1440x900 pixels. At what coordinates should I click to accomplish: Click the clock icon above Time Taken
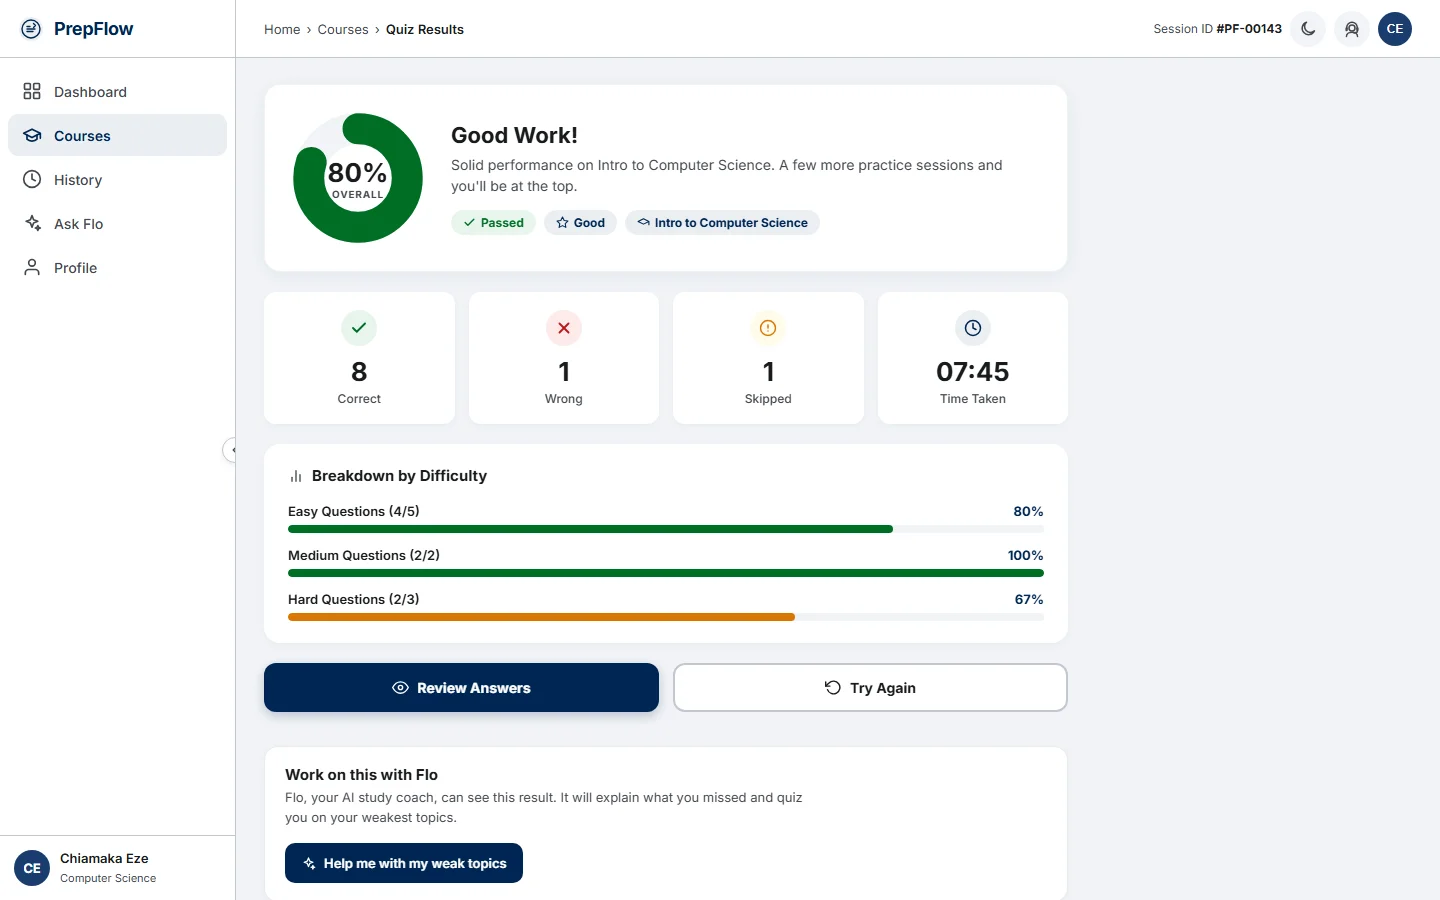[973, 328]
